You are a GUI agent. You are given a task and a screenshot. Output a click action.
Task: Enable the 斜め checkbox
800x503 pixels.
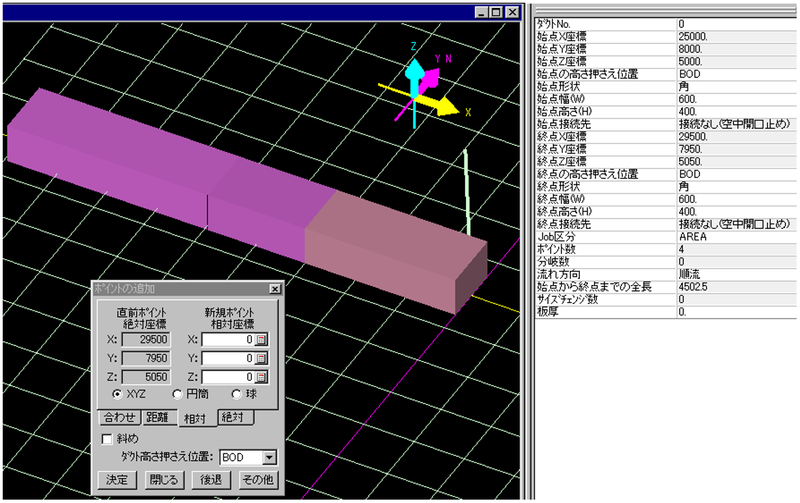[x=108, y=437]
